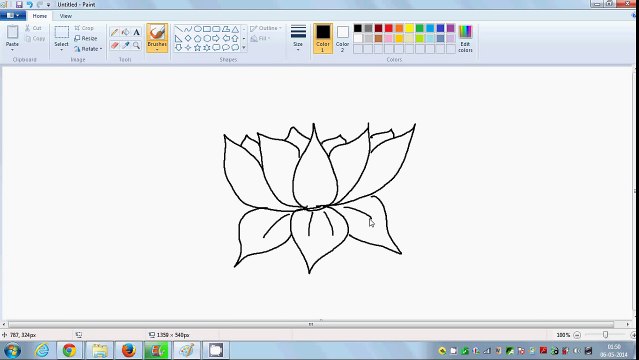This screenshot has height=360, width=639.
Task: Click the horizontal scrollbar of the canvas
Action: tap(311, 325)
